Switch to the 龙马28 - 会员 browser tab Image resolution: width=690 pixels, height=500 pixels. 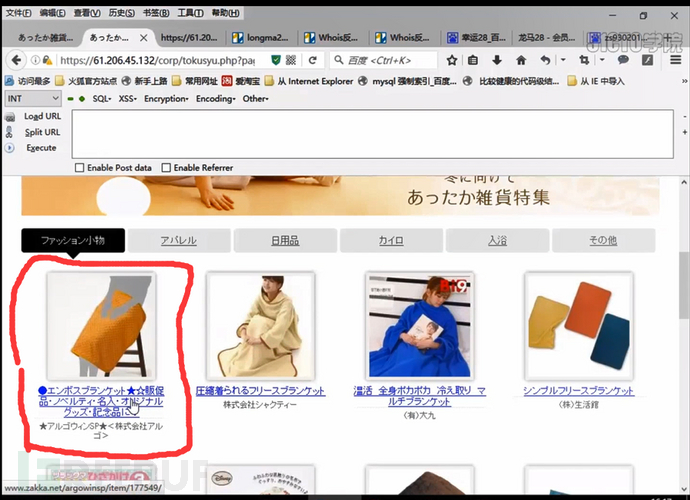click(x=547, y=38)
